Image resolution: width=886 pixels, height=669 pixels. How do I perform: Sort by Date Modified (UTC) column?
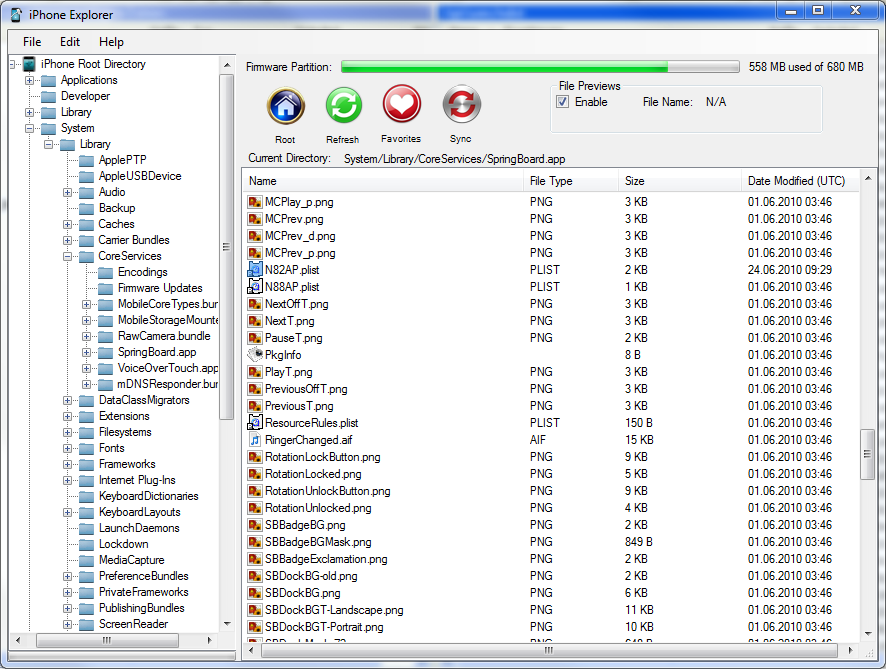(x=800, y=181)
